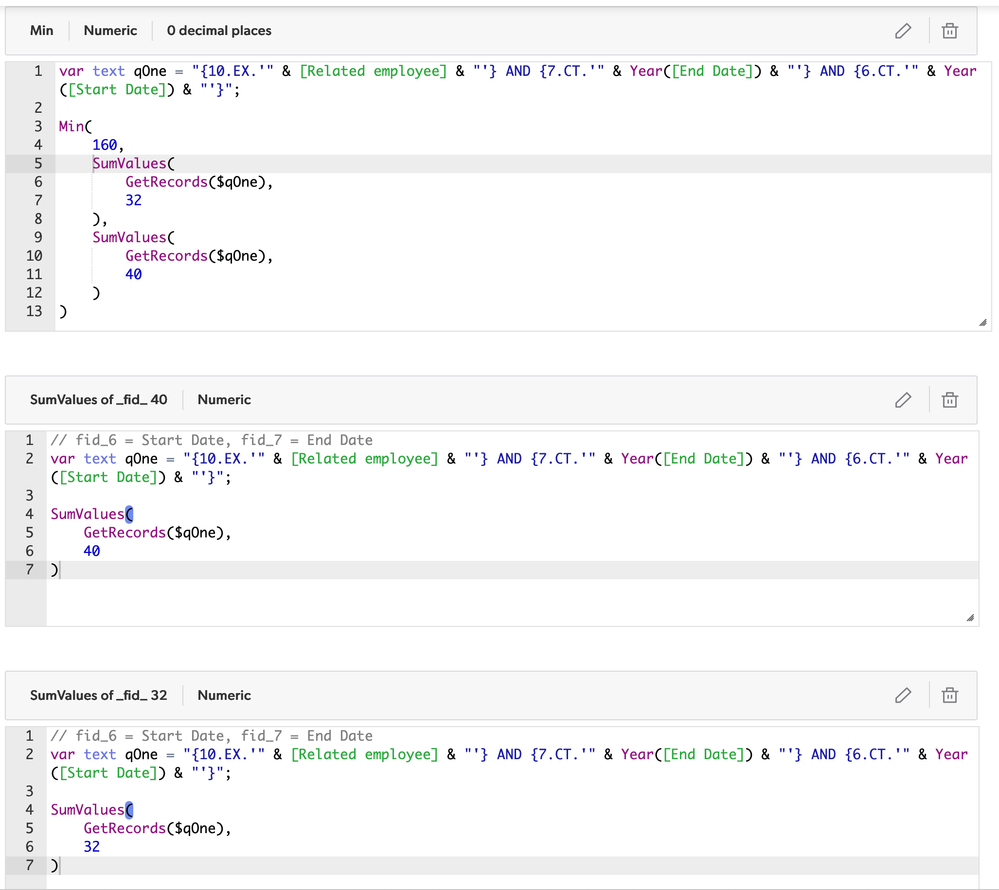
Task: Click GetRecords($qOne) in fid 32 editor
Action: coord(154,828)
